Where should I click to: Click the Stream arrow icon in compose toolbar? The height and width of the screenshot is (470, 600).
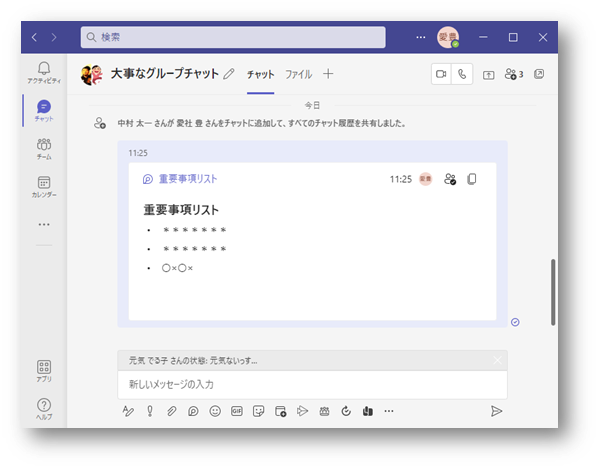(x=302, y=411)
